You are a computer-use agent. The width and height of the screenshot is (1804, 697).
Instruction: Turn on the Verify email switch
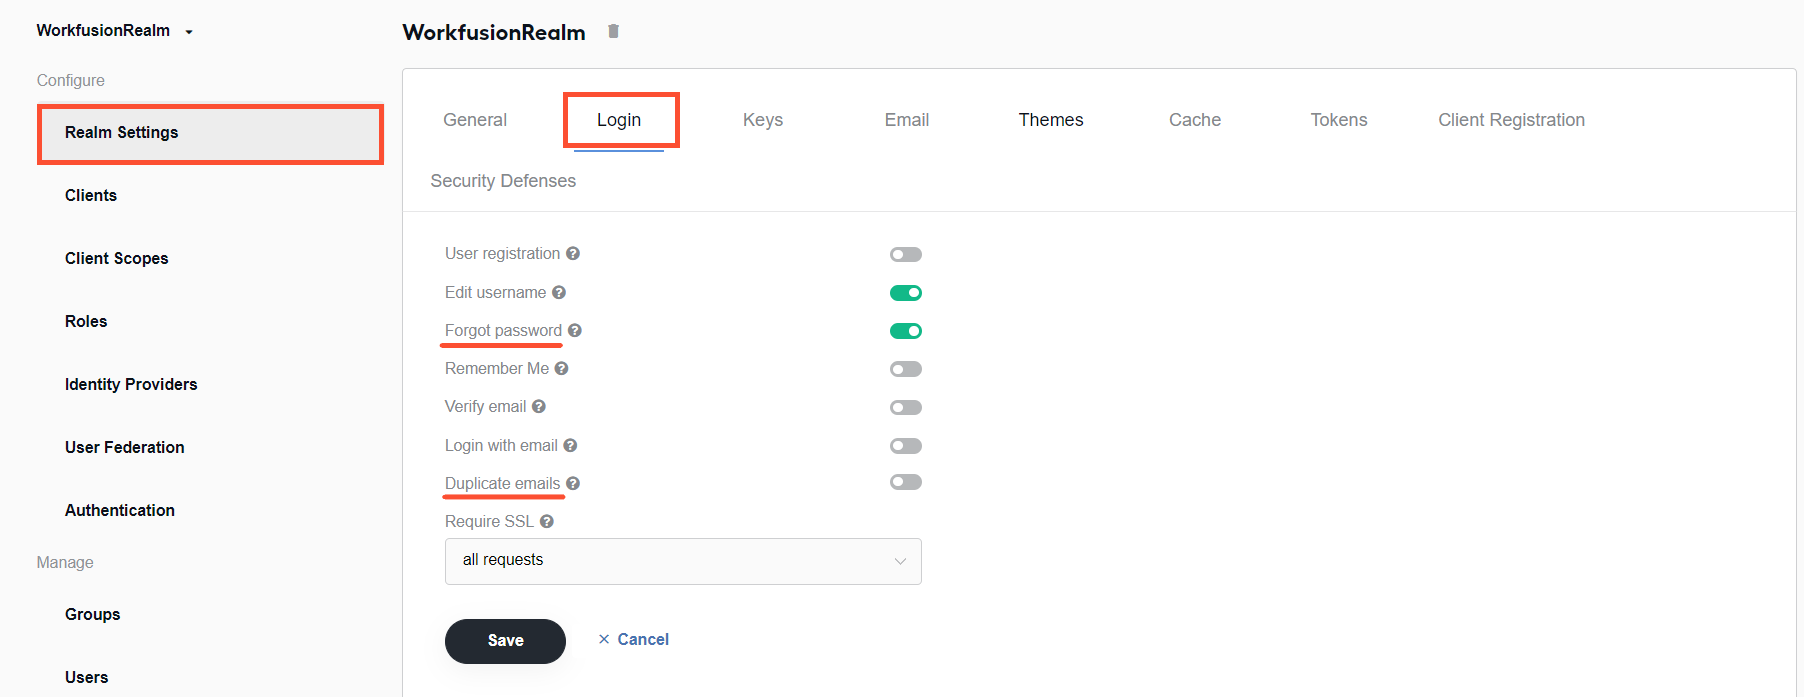906,407
